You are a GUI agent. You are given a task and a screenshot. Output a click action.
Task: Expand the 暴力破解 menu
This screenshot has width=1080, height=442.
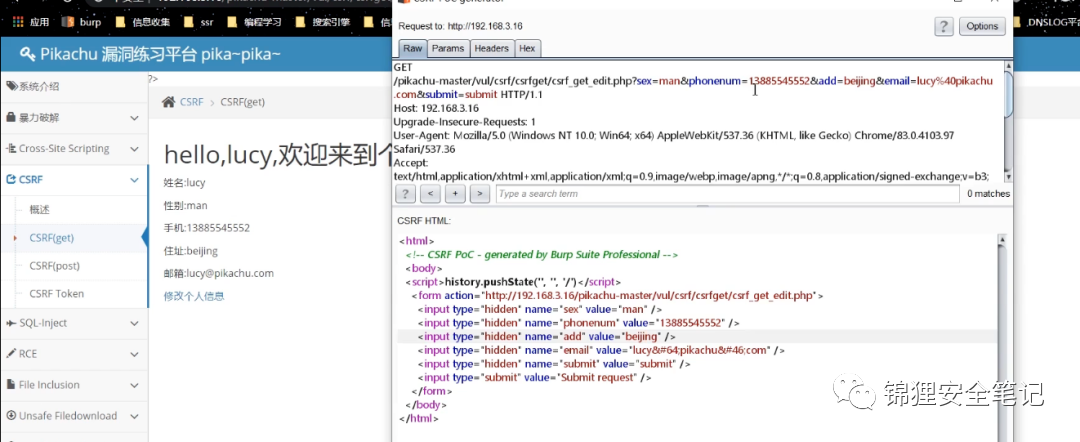(74, 118)
